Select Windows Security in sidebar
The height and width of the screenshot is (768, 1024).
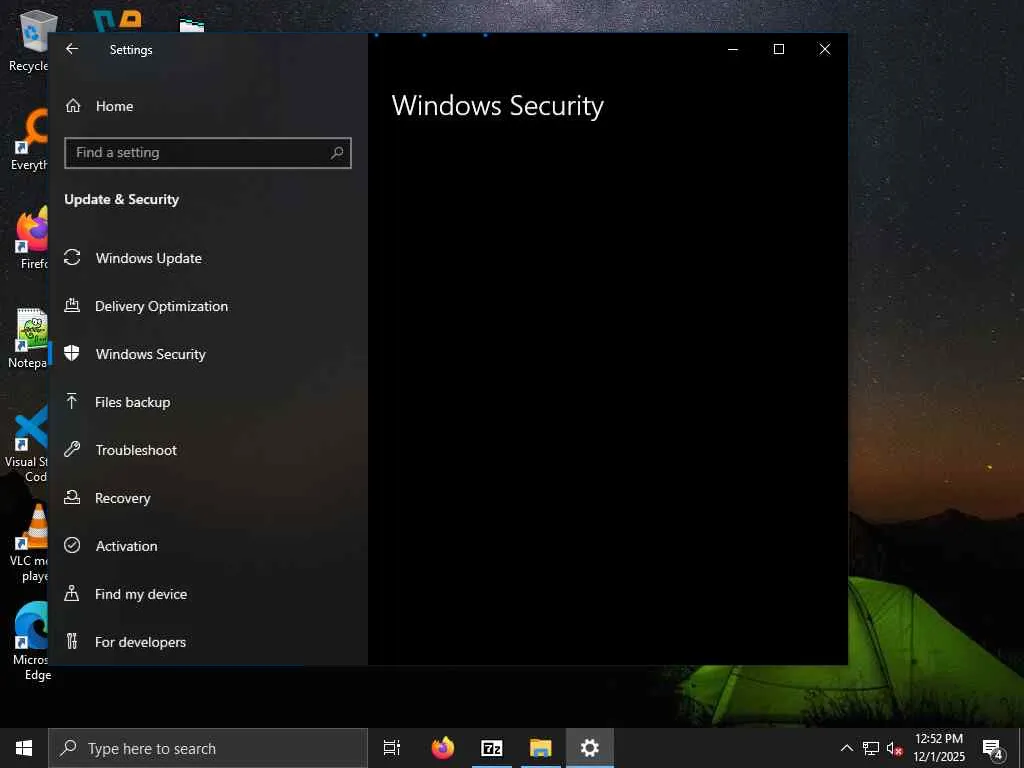[x=208, y=354]
